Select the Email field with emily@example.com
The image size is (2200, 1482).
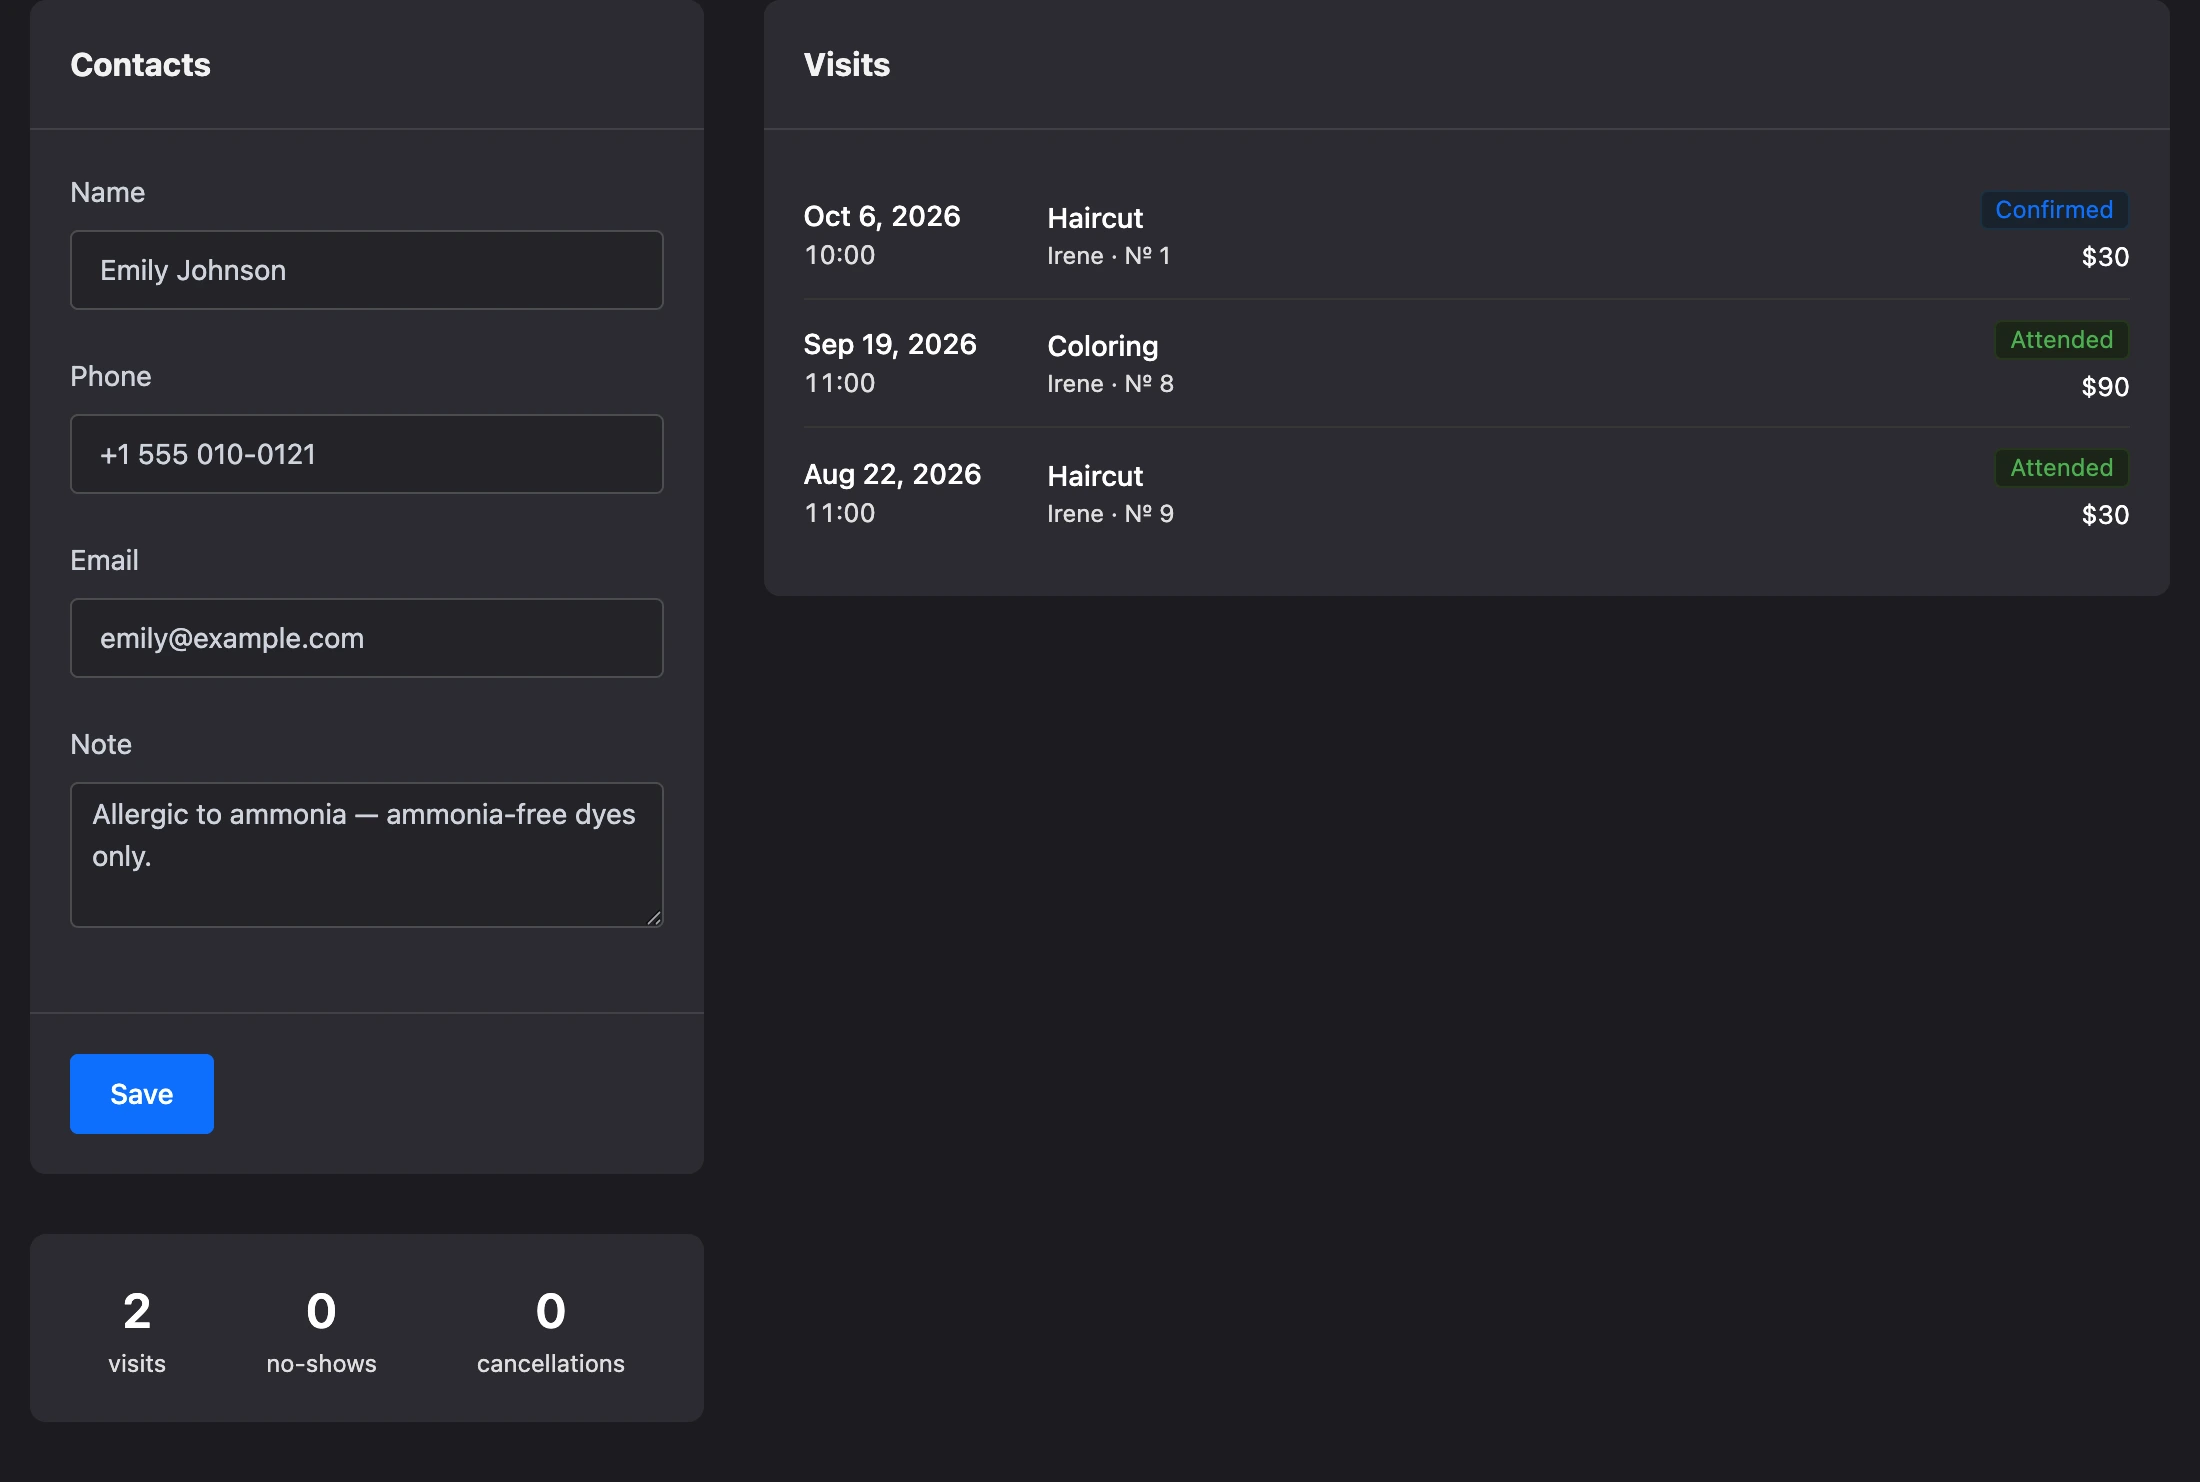coord(367,638)
